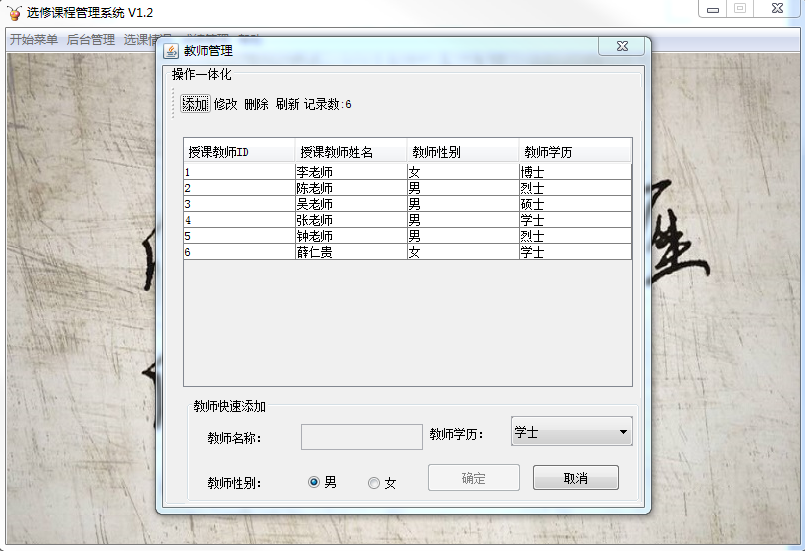Click the 教师学历 column header
The height and width of the screenshot is (551, 805).
(x=575, y=152)
